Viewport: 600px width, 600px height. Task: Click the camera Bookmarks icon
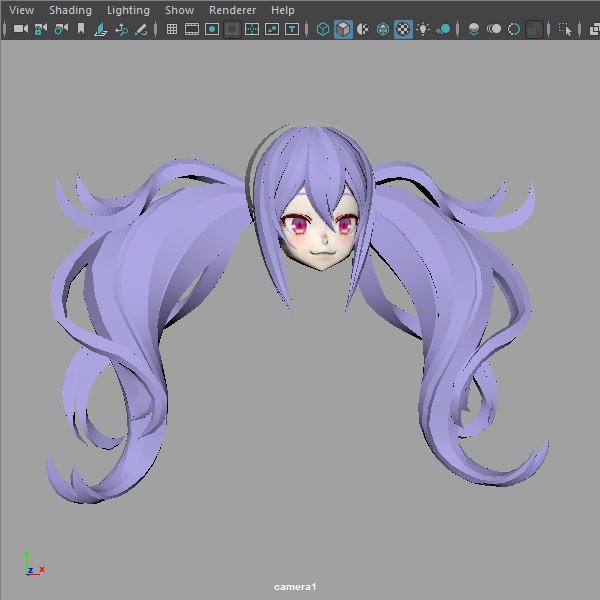81,29
